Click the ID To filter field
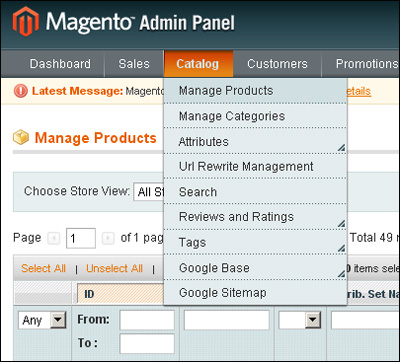400x362 pixels. point(147,344)
